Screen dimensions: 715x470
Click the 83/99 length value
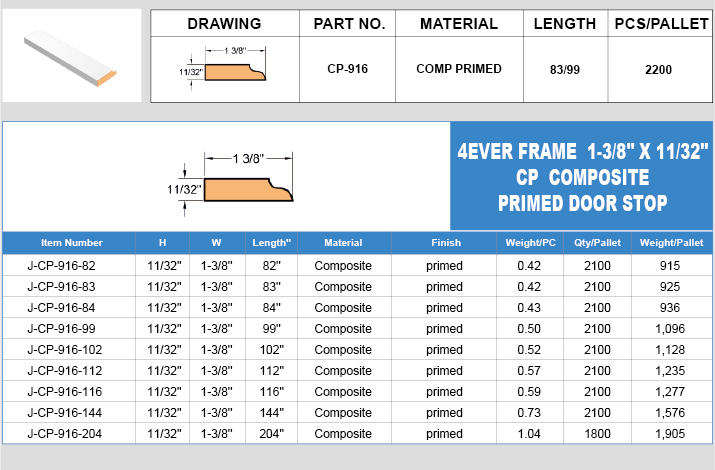pos(565,70)
